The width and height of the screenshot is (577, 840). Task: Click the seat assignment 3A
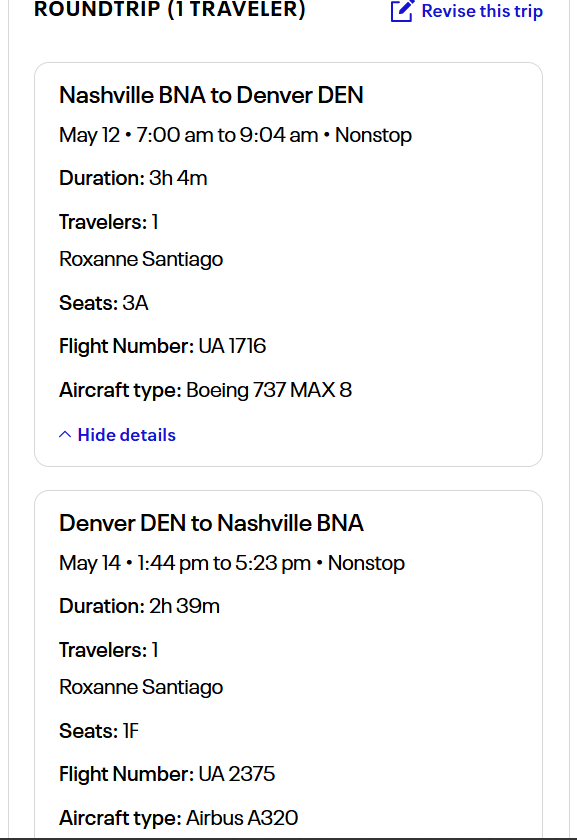point(135,303)
